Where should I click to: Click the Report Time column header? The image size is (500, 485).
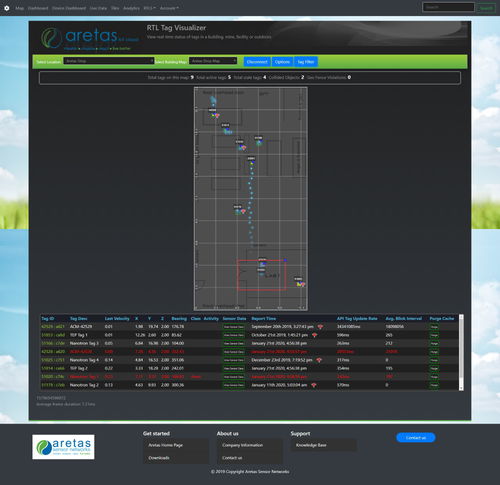point(264,319)
